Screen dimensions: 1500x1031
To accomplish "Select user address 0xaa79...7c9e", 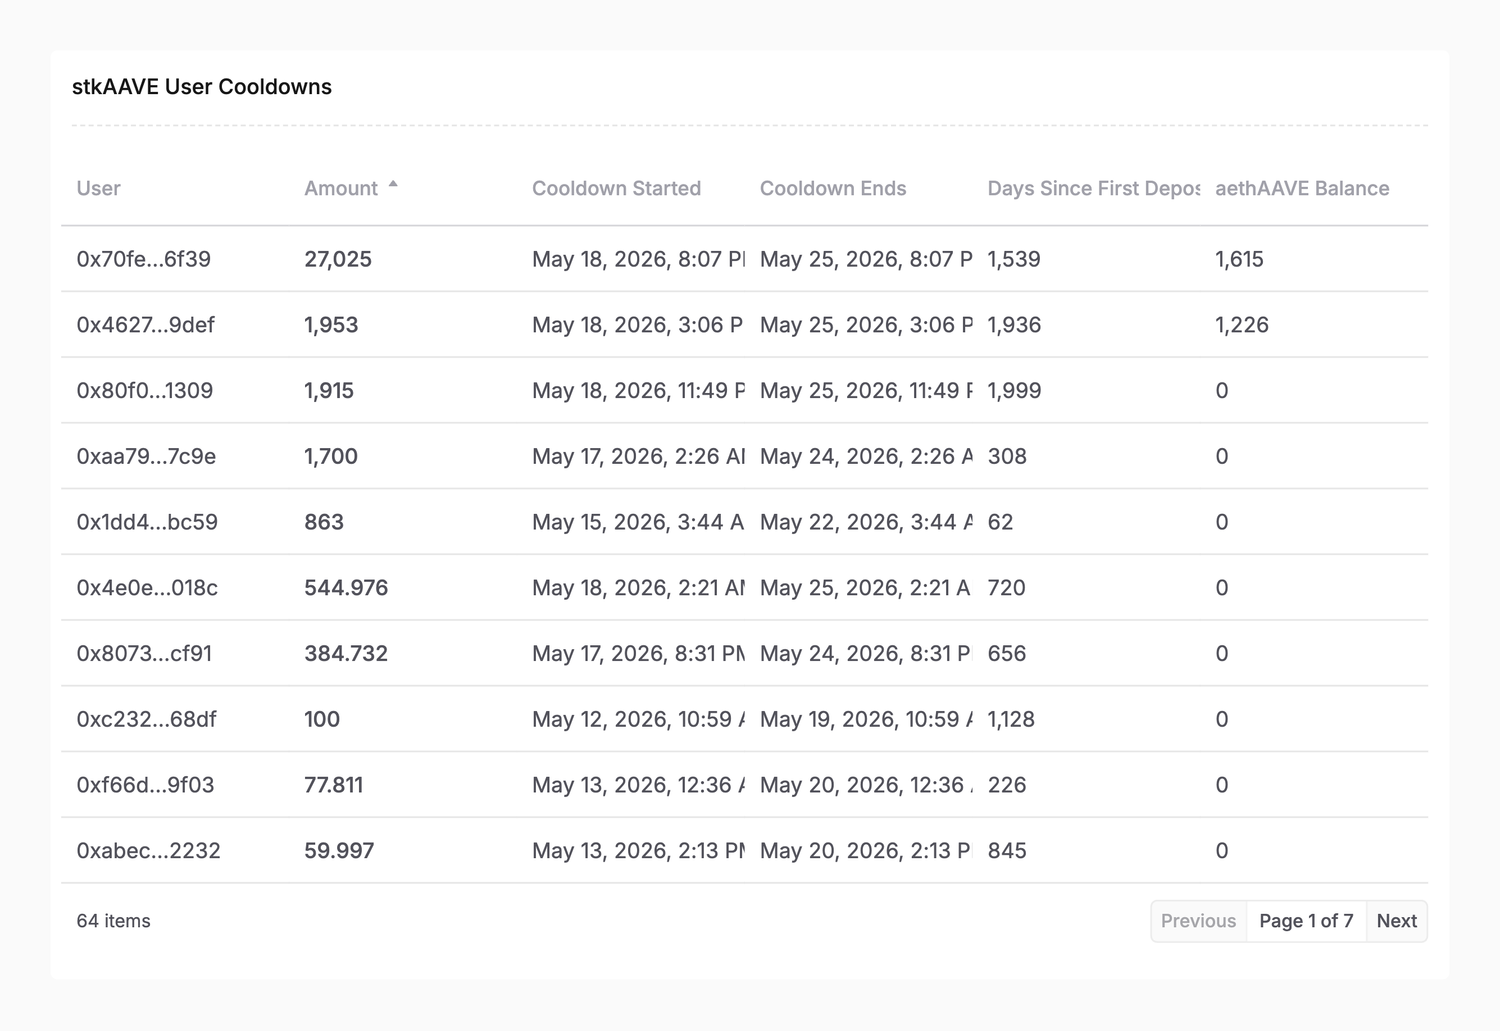I will coord(146,457).
